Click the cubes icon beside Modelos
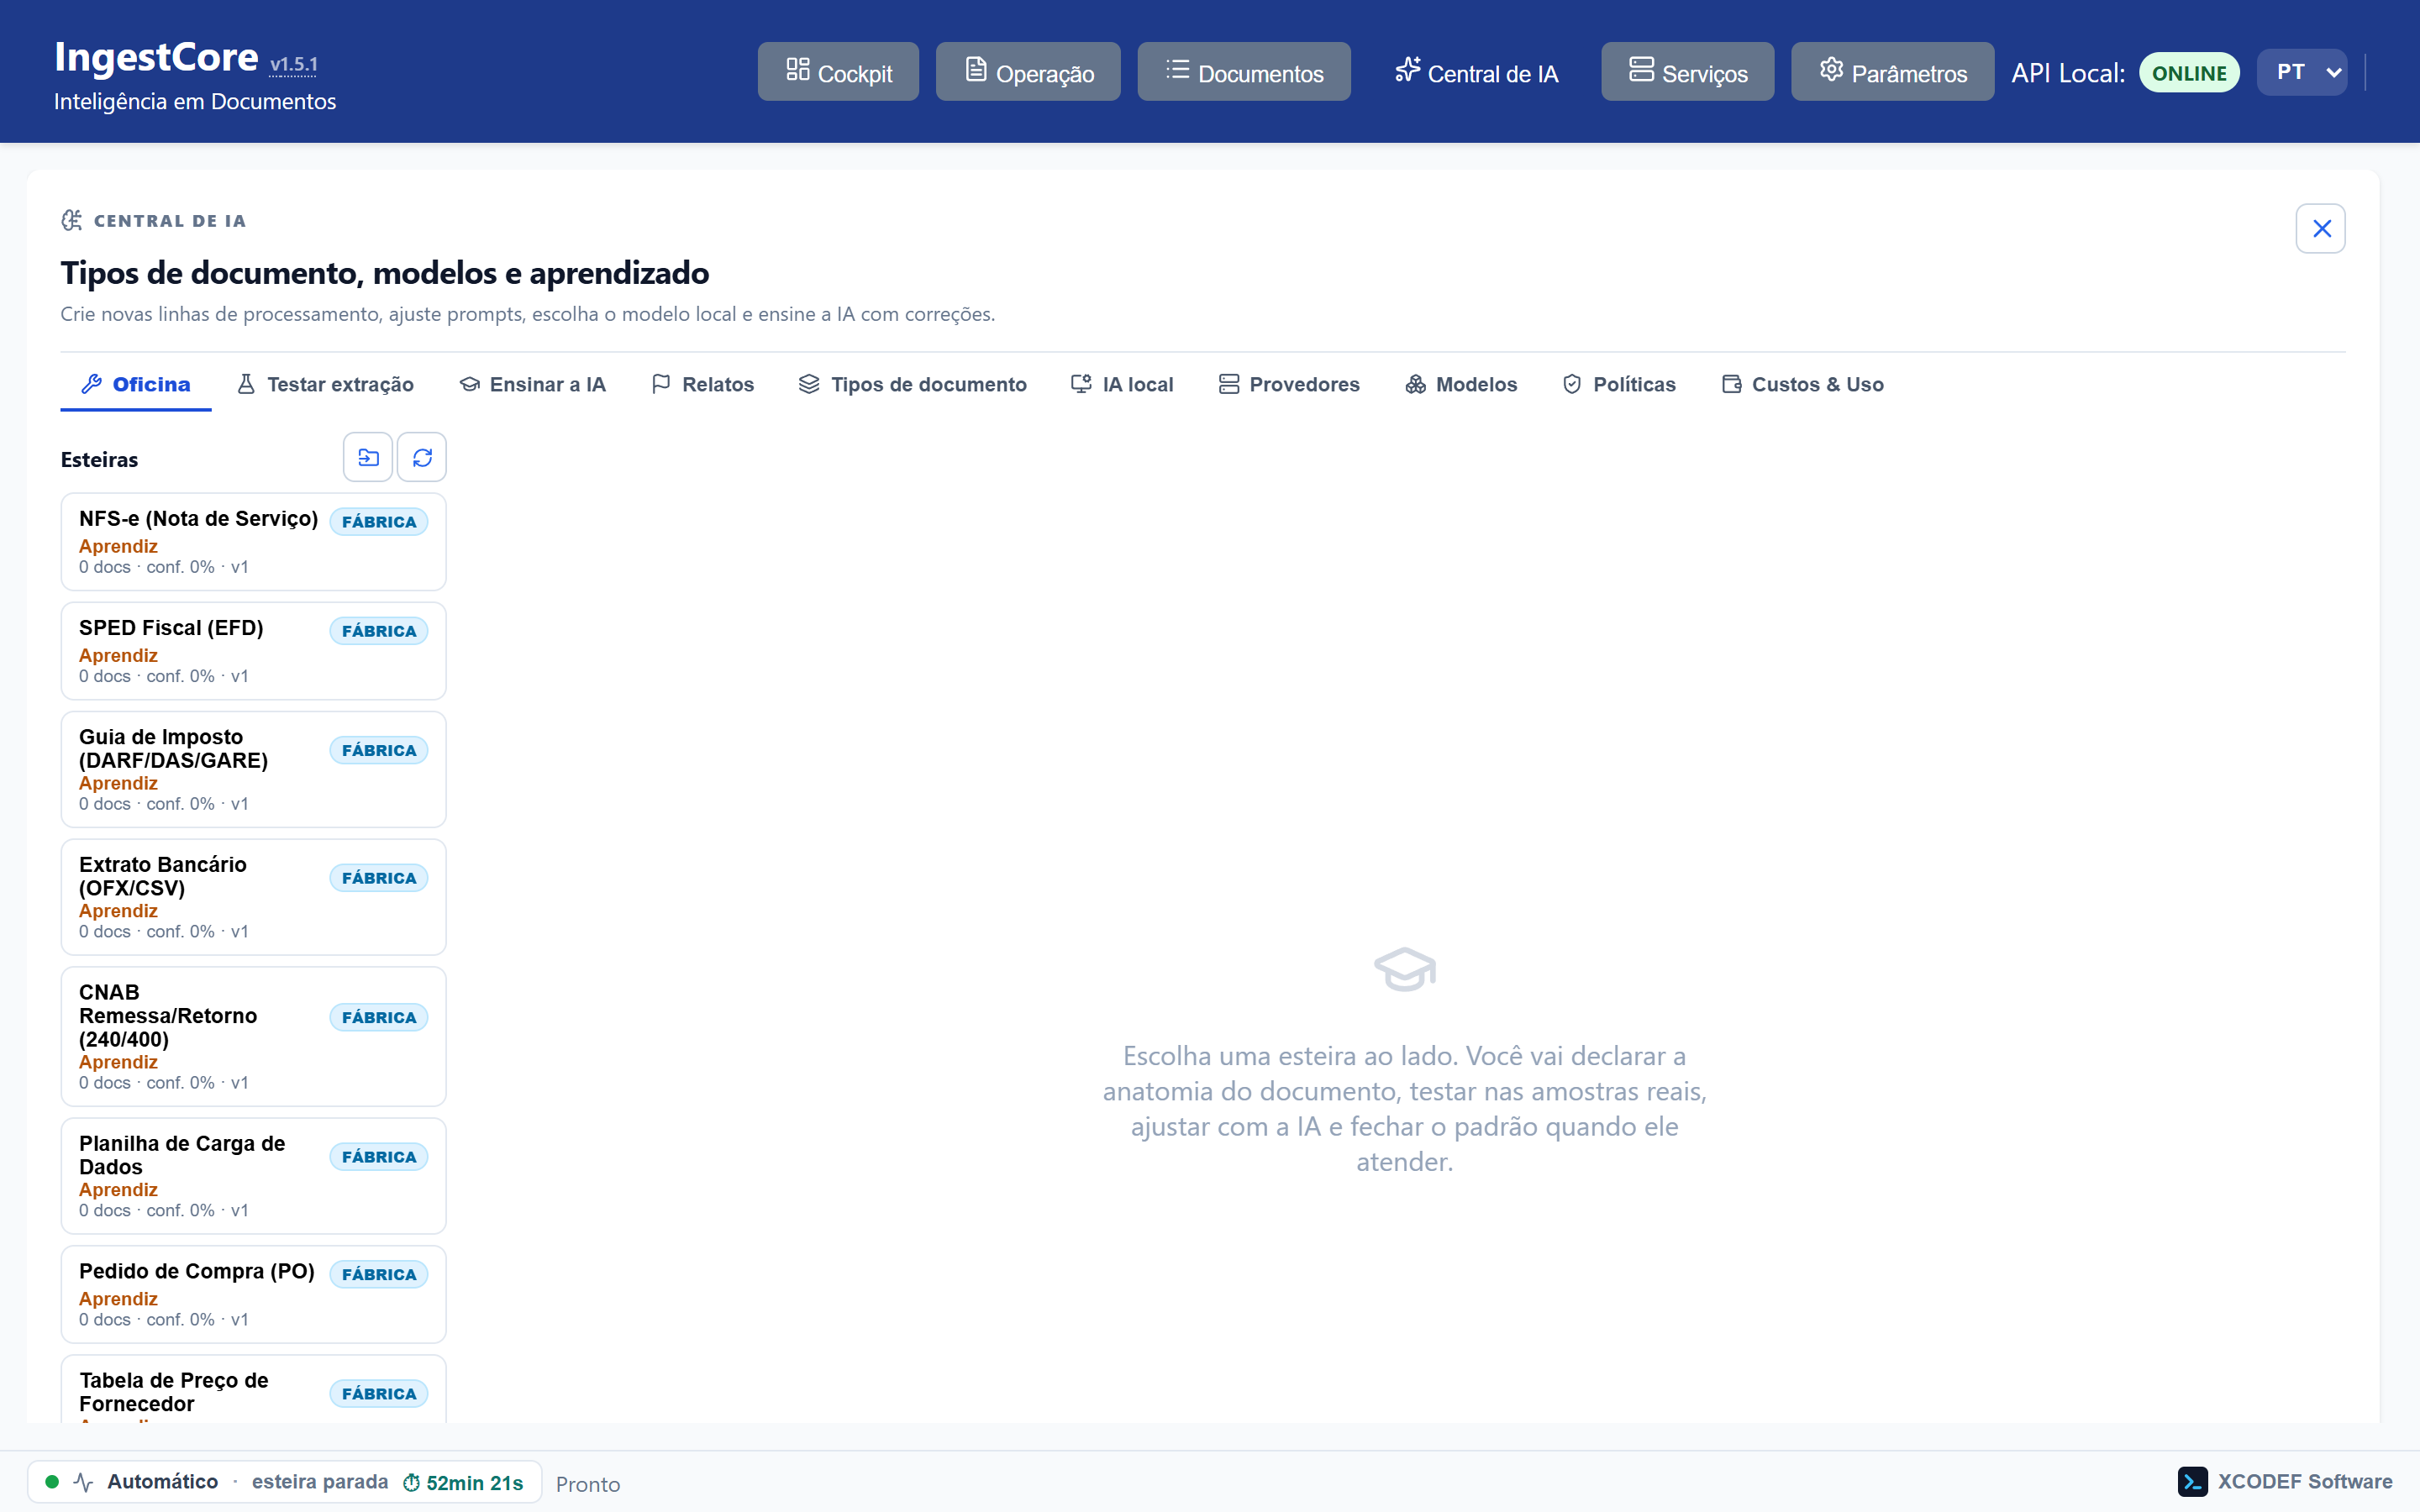2420x1512 pixels. (1415, 384)
